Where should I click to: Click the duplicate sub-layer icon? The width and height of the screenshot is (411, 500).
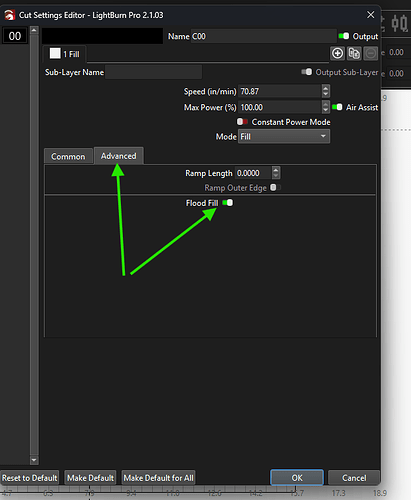coord(354,53)
